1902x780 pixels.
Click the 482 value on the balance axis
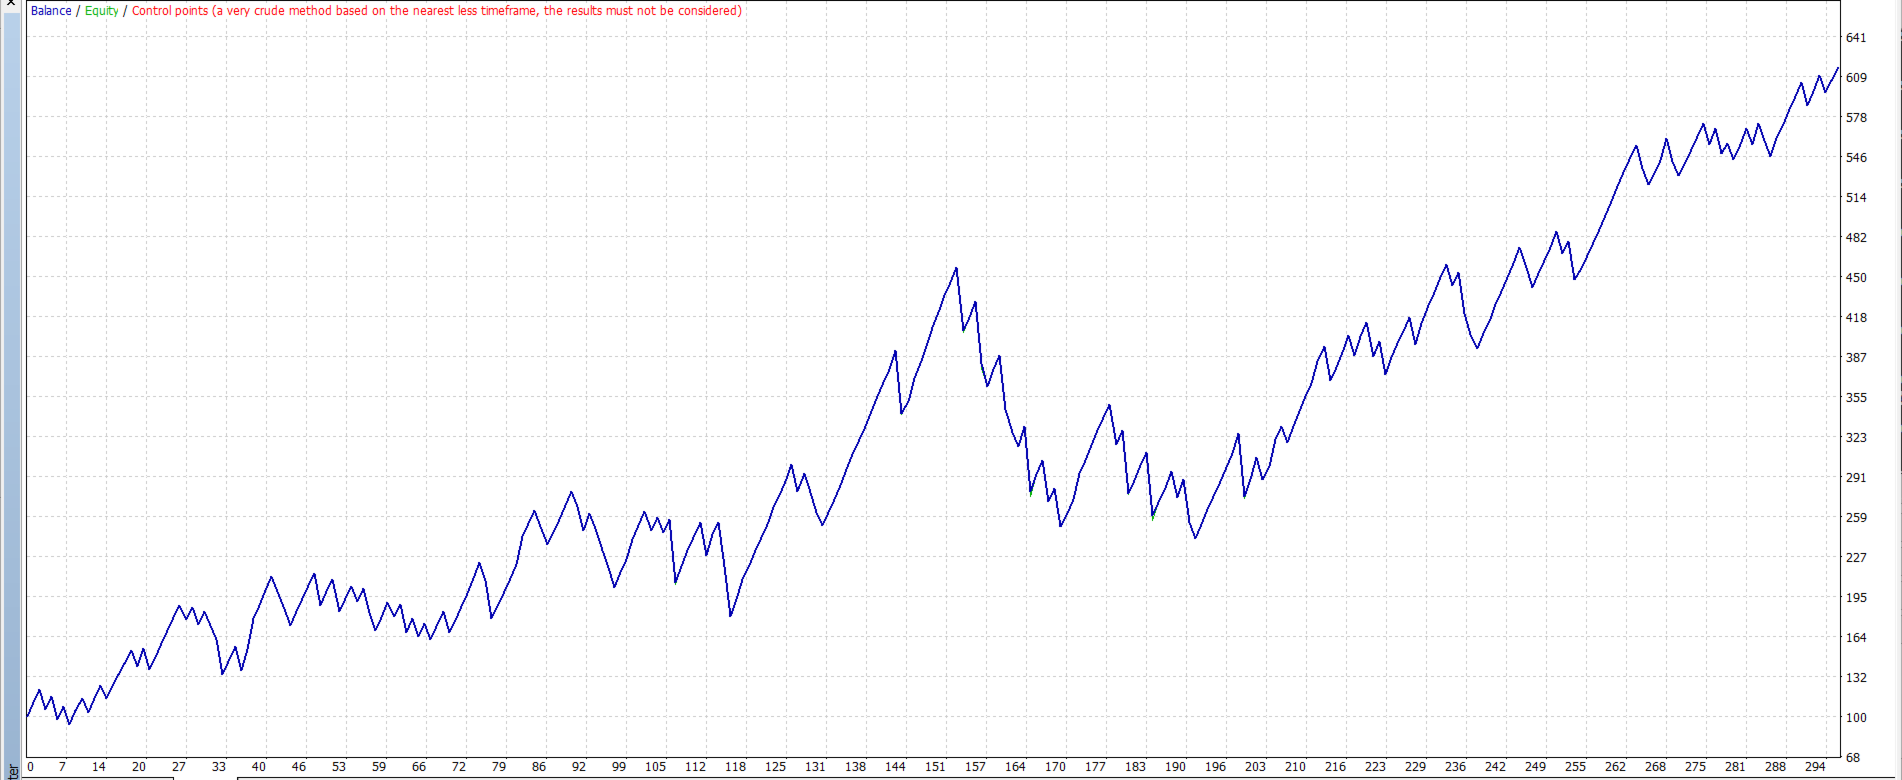(1856, 238)
